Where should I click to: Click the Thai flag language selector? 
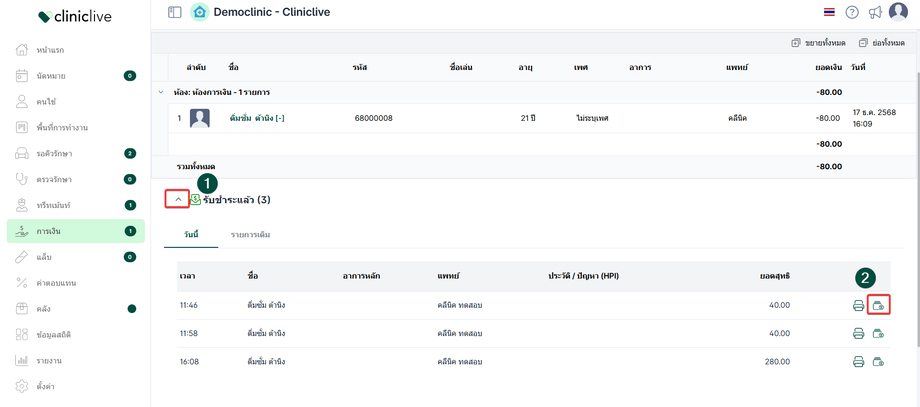[829, 12]
